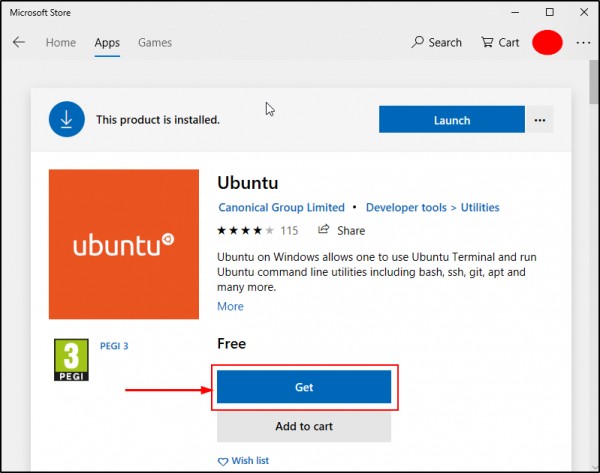
Task: Open the user account avatar
Action: 547,42
